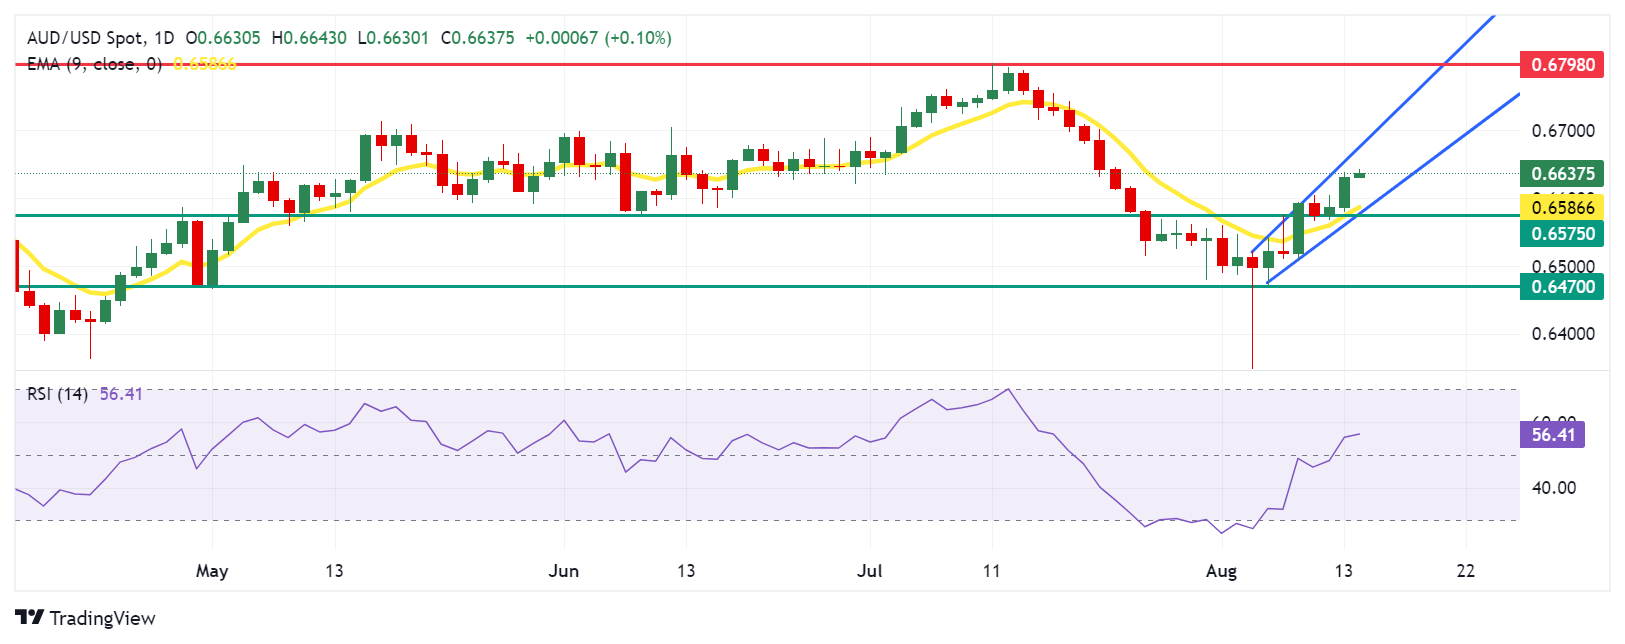Click the teal 0.64700 support price label
Viewport: 1625px width, 644px height.
click(1562, 287)
